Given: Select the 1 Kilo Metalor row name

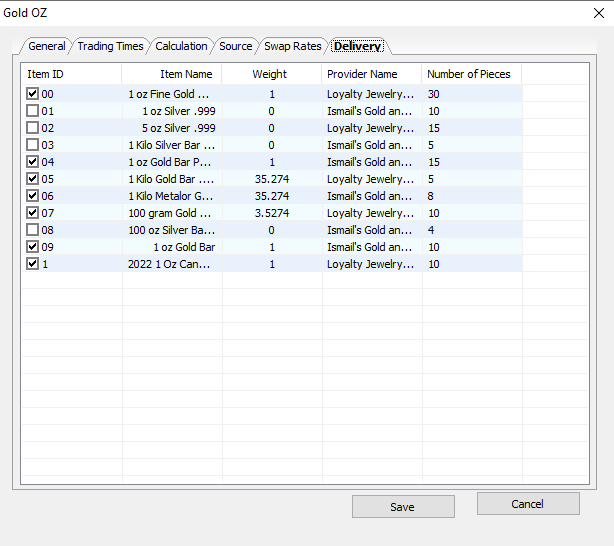Looking at the screenshot, I should tap(171, 196).
